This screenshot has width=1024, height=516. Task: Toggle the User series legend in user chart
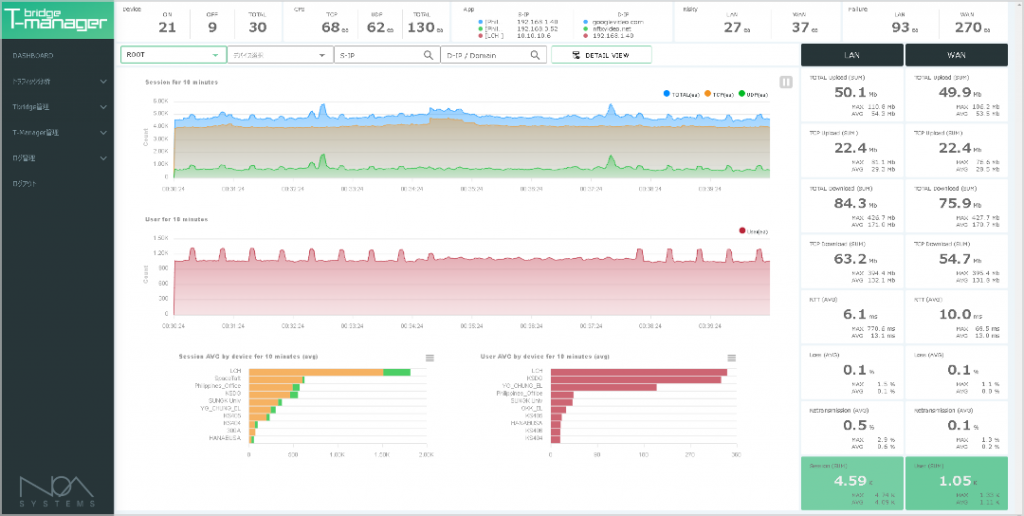(743, 231)
